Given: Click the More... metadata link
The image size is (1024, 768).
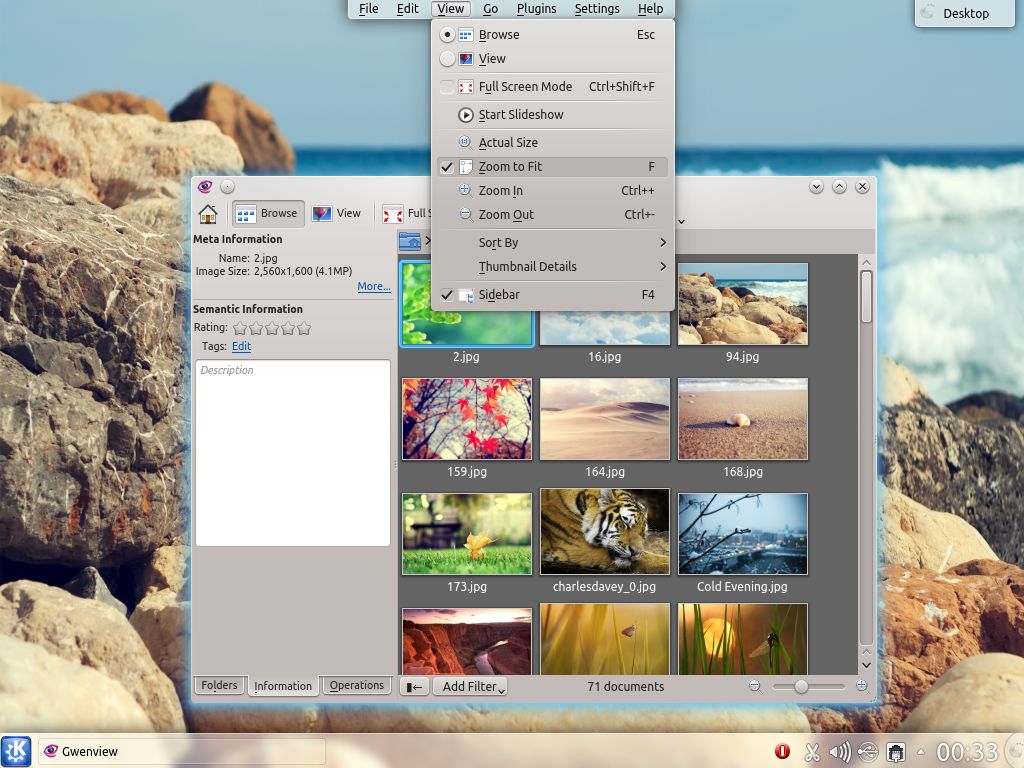Looking at the screenshot, I should click(374, 286).
